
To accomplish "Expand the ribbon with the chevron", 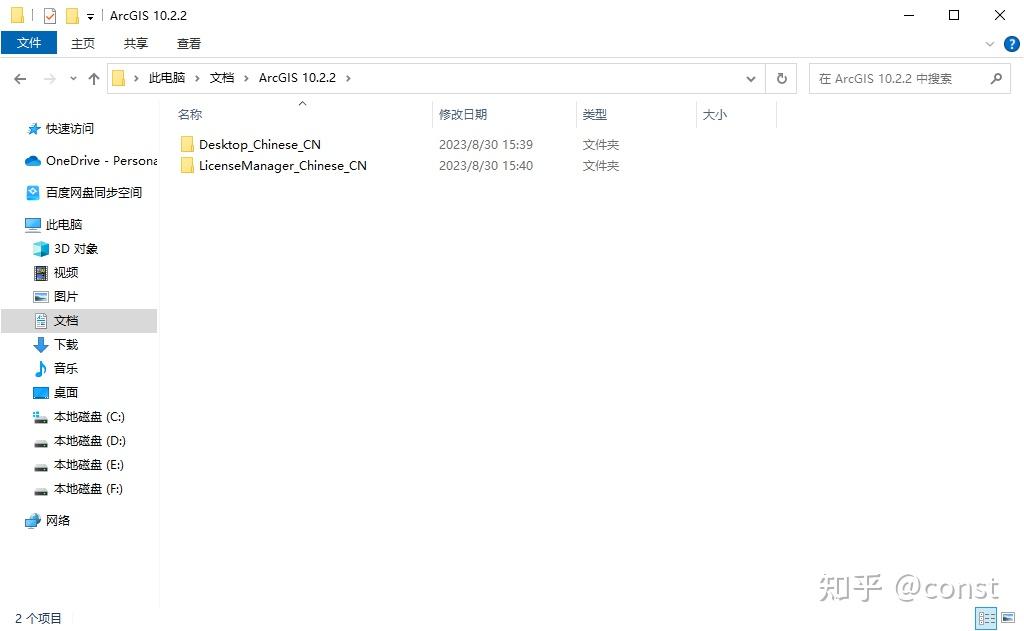I will (x=990, y=44).
